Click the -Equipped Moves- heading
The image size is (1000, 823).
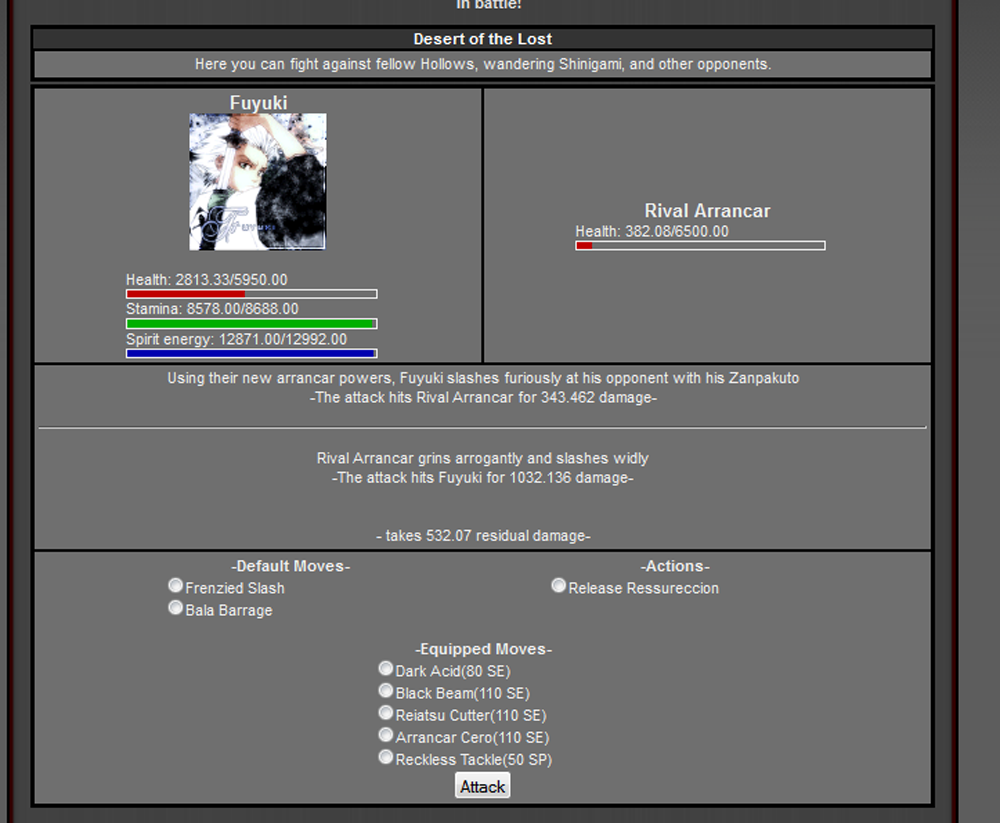(483, 649)
